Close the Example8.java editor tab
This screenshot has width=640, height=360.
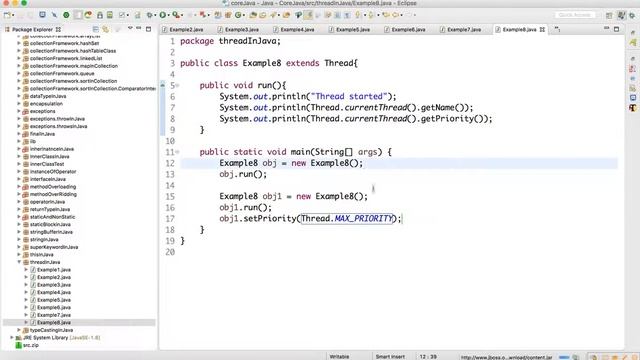[x=542, y=29]
